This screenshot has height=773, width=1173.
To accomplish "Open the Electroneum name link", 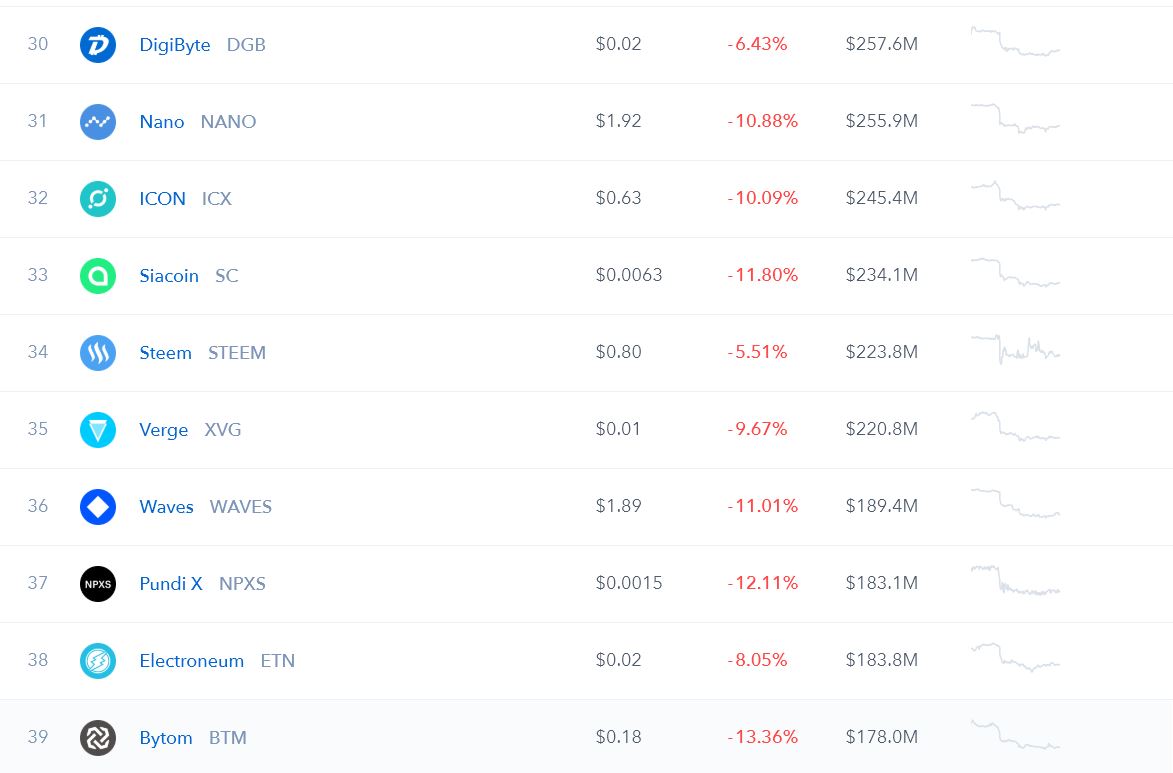I will [191, 661].
